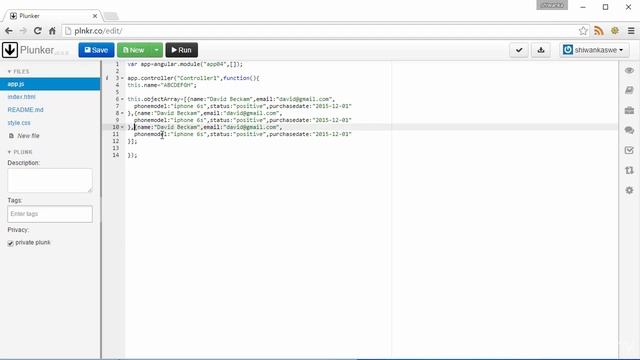Open the checklist icon in right sidebar
The width and height of the screenshot is (640, 360).
tap(629, 150)
